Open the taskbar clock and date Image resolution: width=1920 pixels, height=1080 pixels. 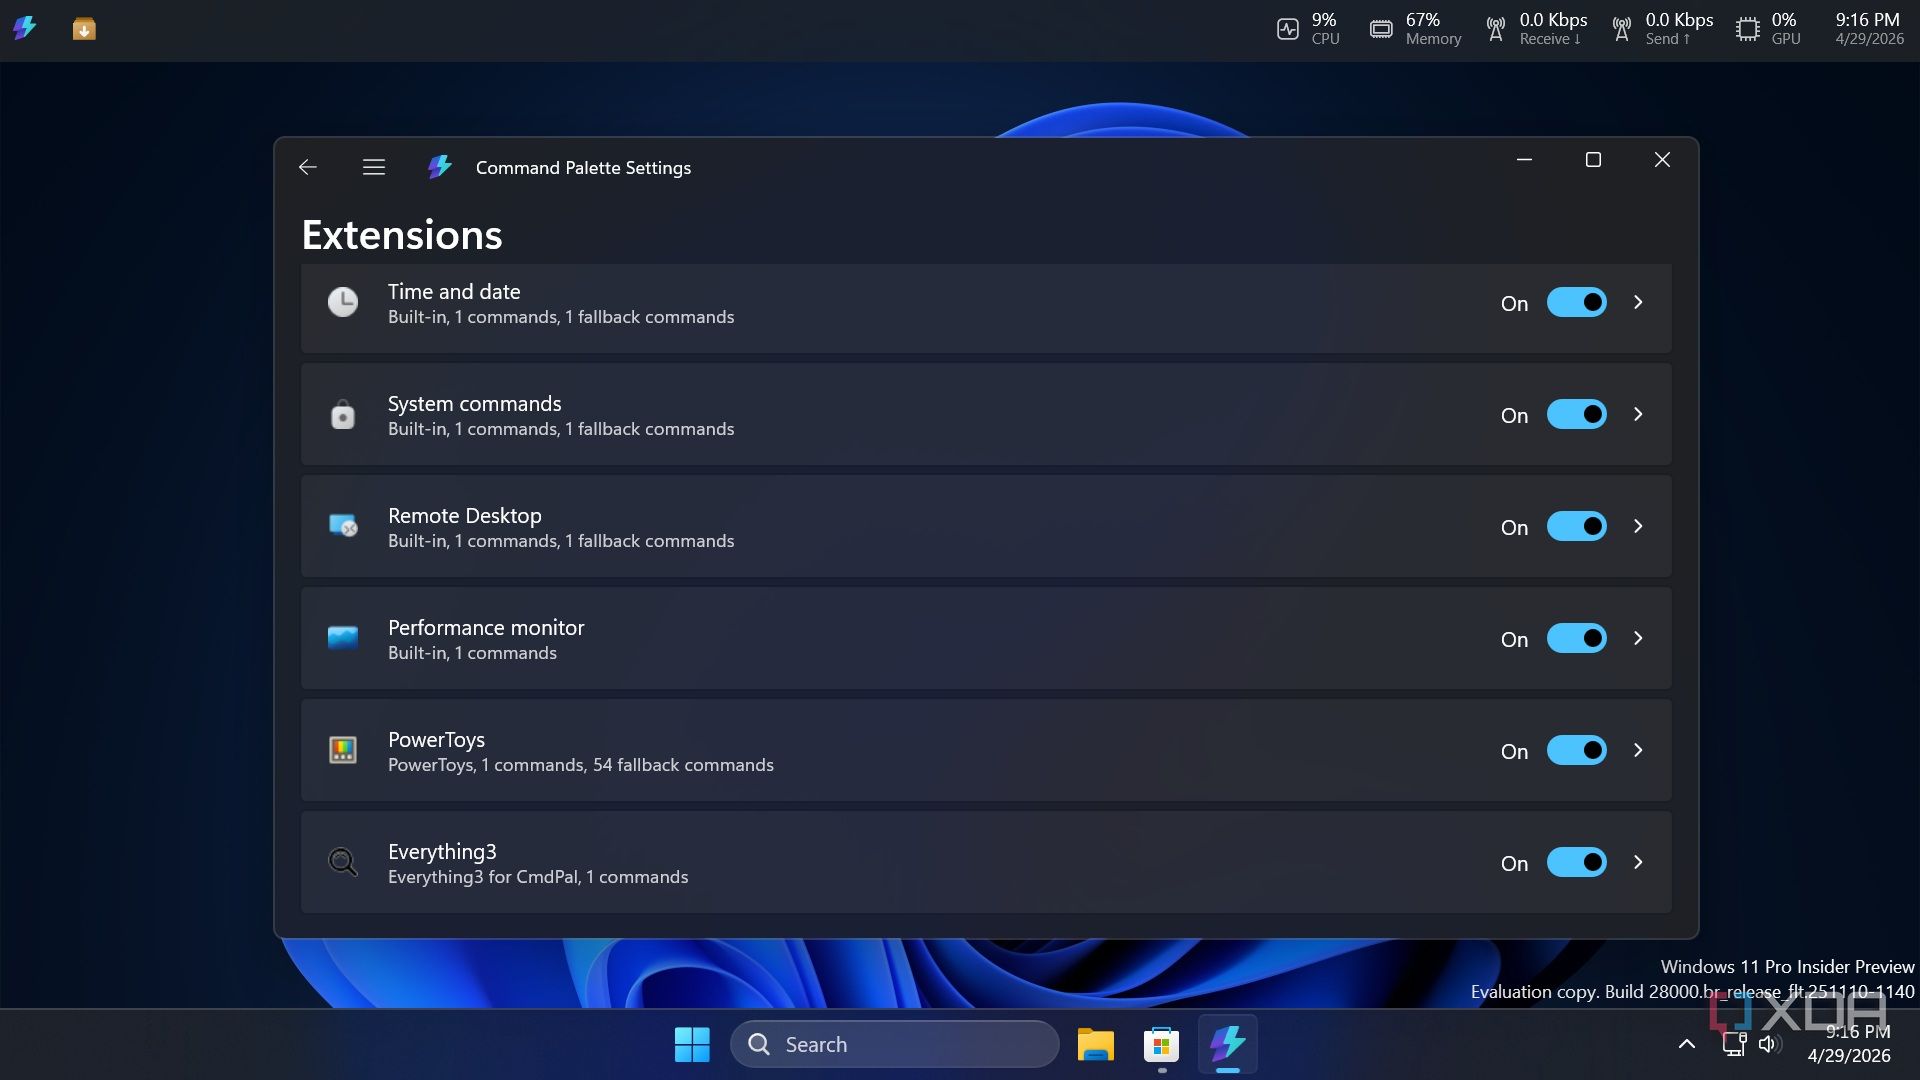(x=1849, y=1044)
